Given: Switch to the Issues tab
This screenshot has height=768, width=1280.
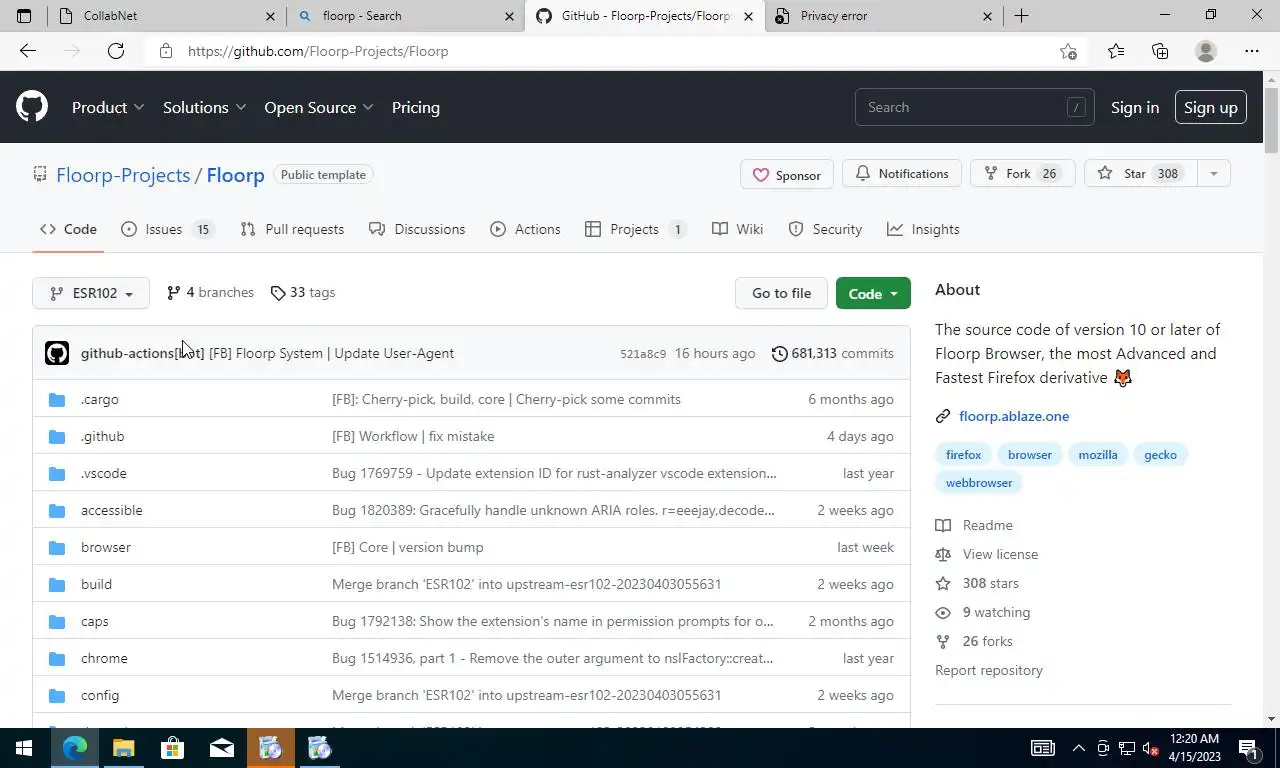Looking at the screenshot, I should pyautogui.click(x=166, y=229).
